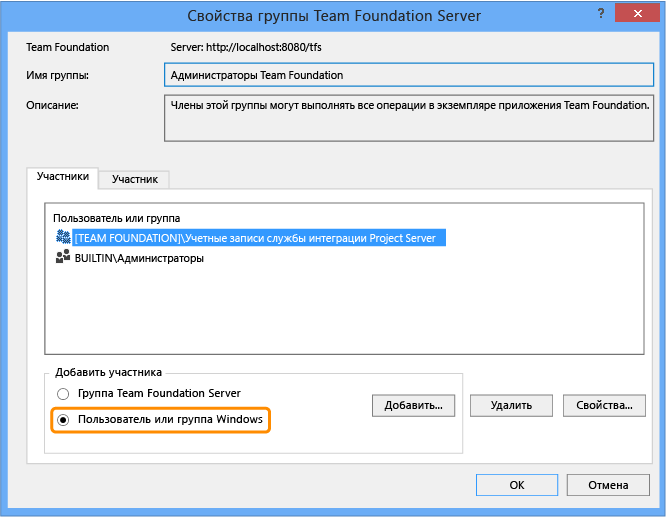666x517 pixels.
Task: Click the Server: http://localhost:8080/tfs text
Action: [x=246, y=47]
